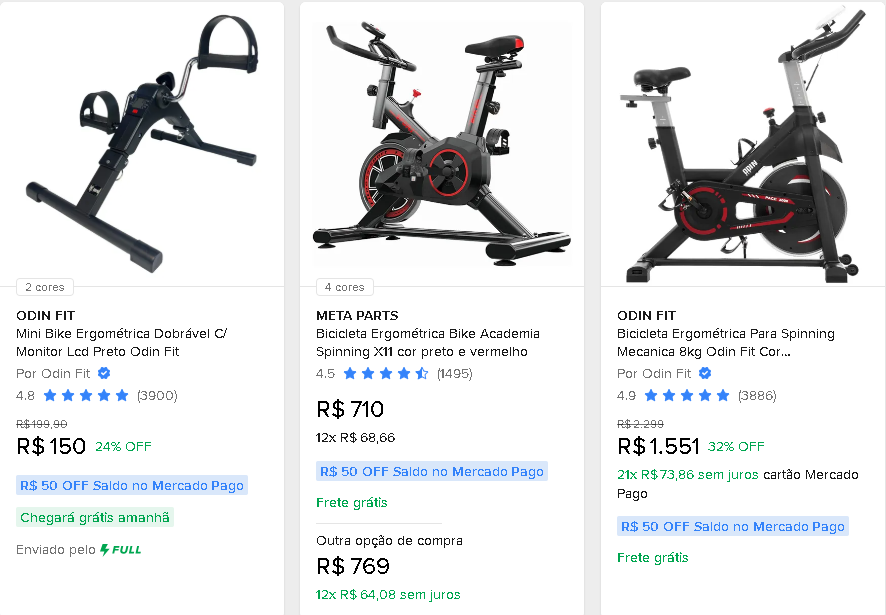The width and height of the screenshot is (886, 615).
Task: Select the R$ 769 other purchase option
Action: (353, 567)
